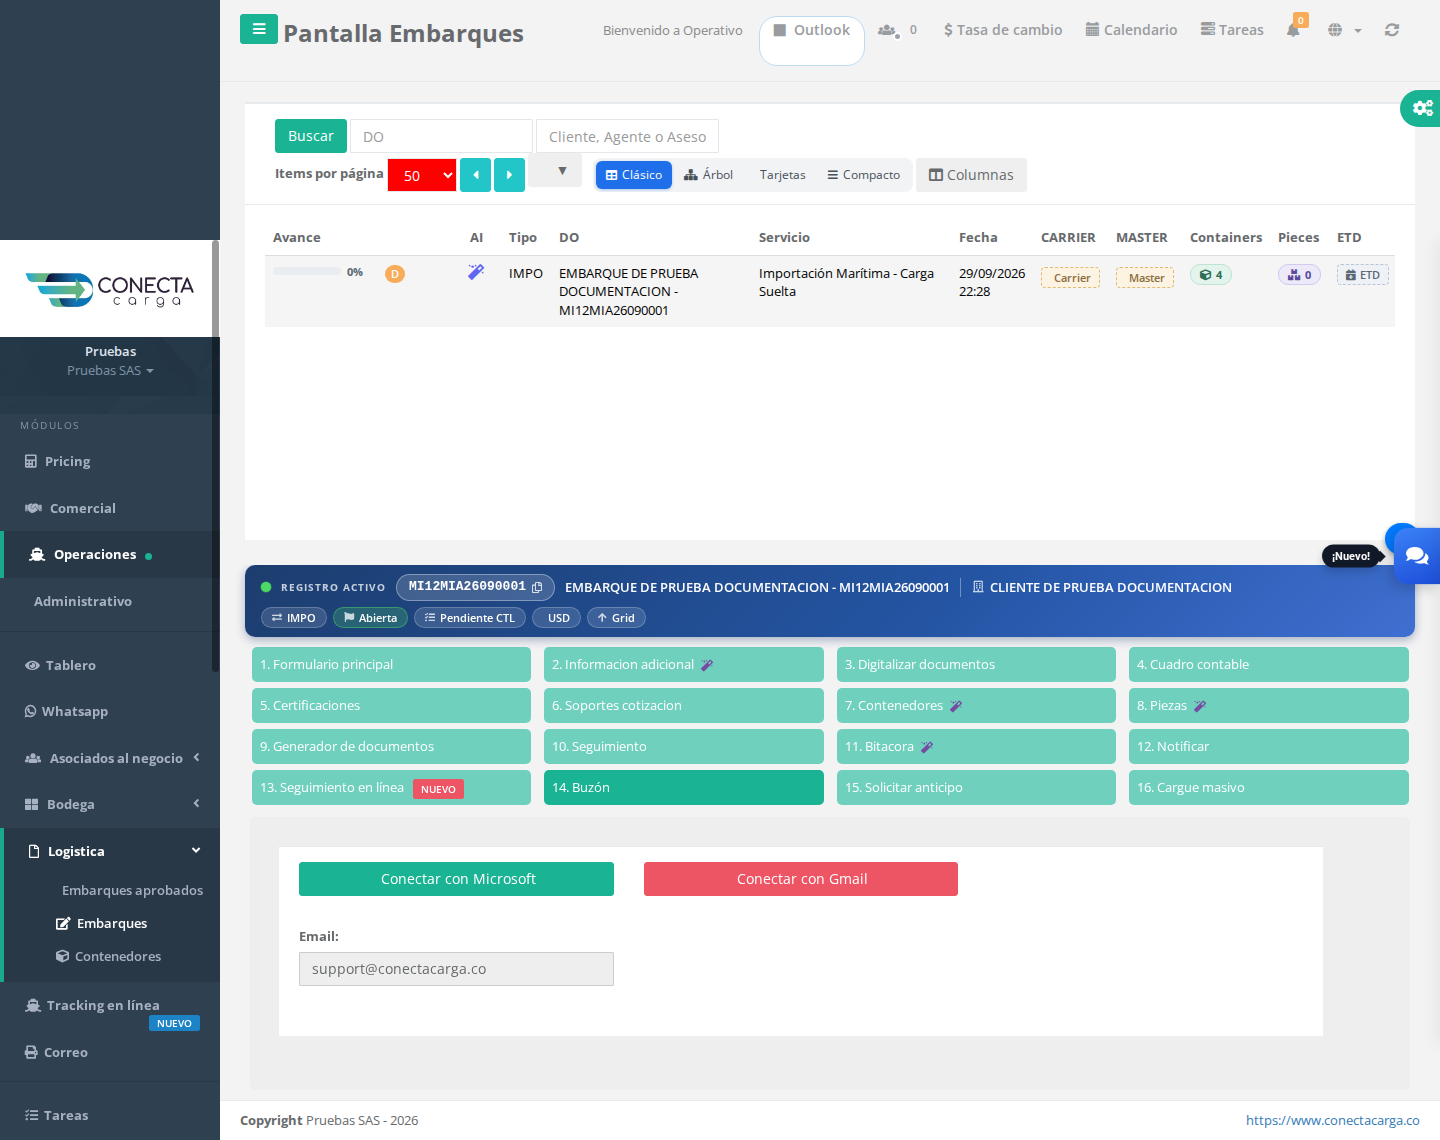Screen dimensions: 1440x1140
Task: Go to next page arrow
Action: coord(509,175)
